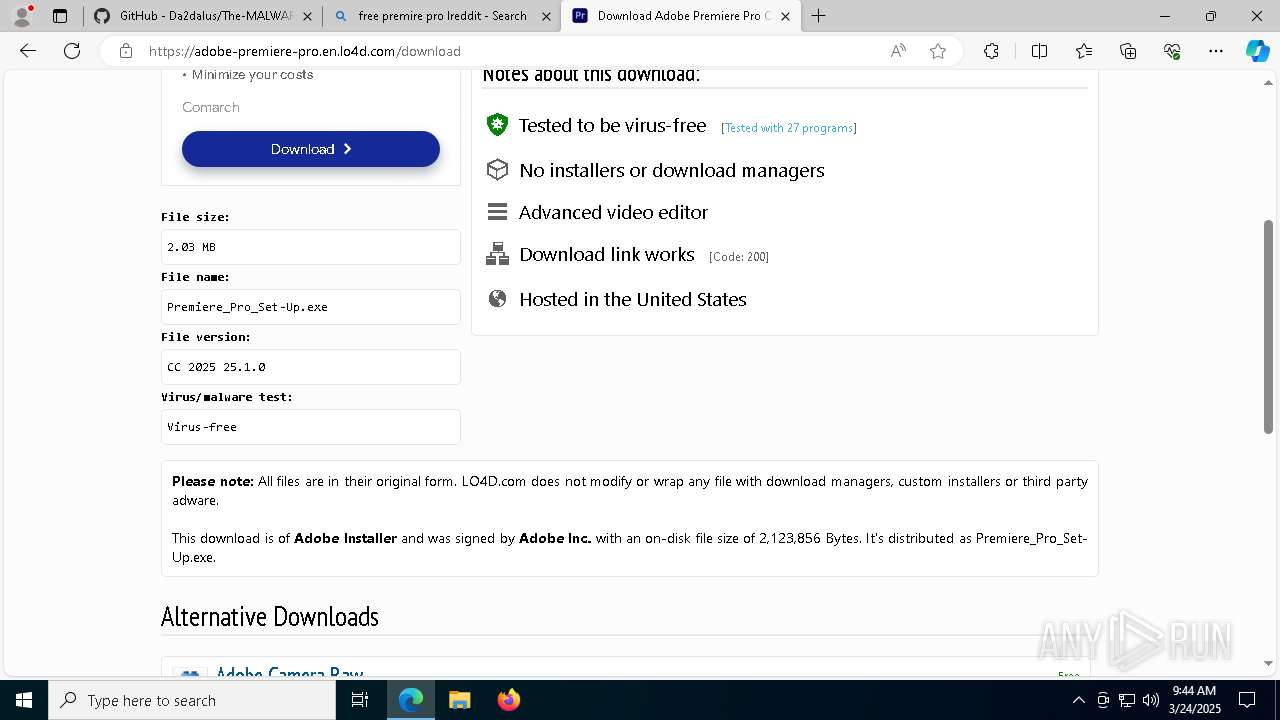
Task: Click the address bar URL
Action: point(305,51)
